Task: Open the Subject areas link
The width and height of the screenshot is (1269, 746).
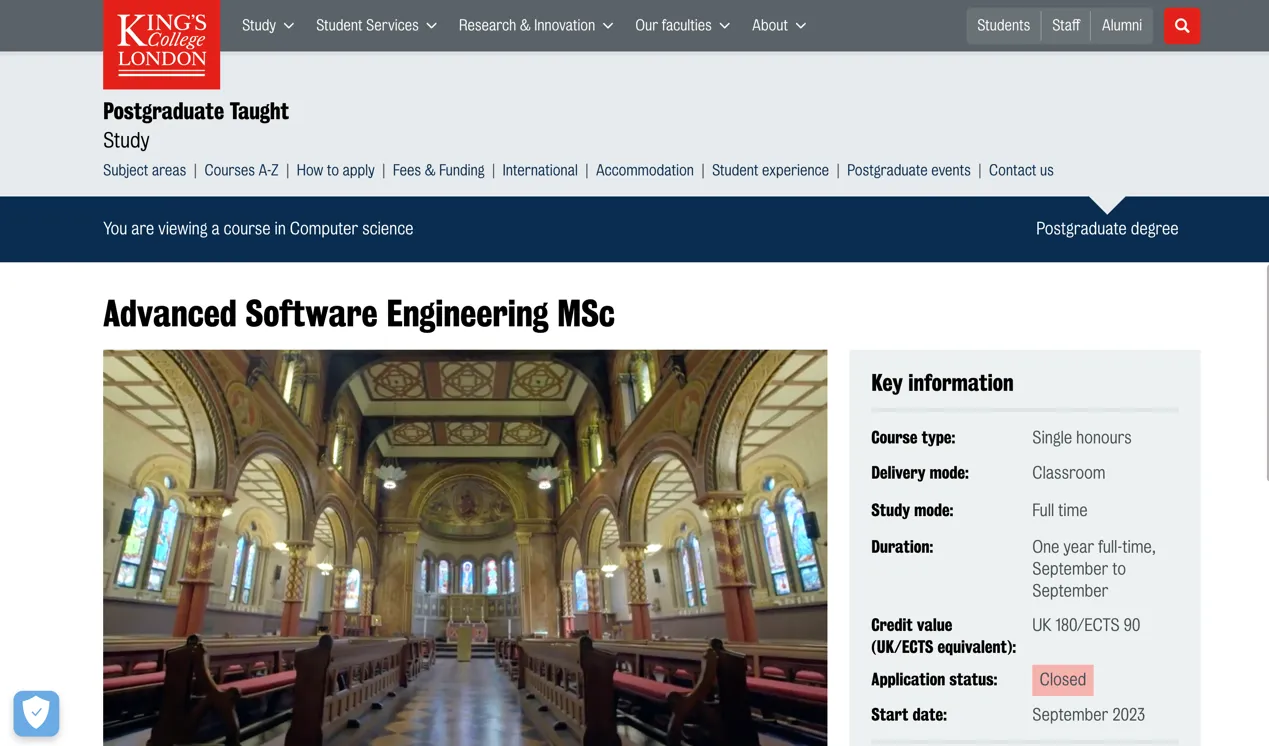Action: tap(144, 170)
